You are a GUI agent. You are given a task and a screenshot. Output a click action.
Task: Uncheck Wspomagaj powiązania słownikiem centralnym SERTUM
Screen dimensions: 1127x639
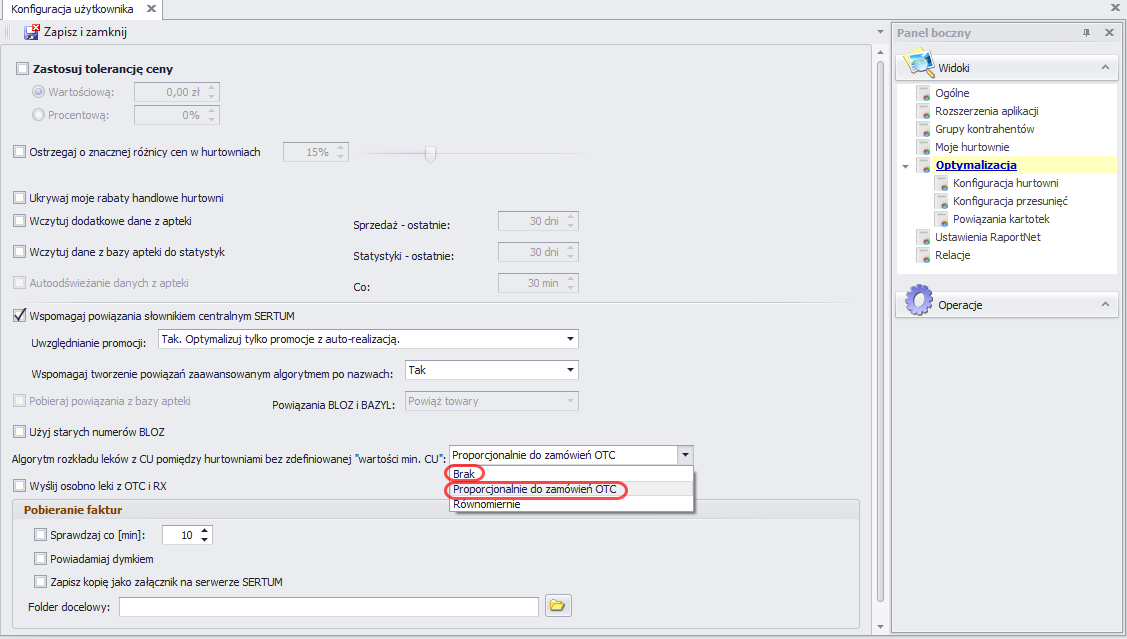[x=20, y=316]
